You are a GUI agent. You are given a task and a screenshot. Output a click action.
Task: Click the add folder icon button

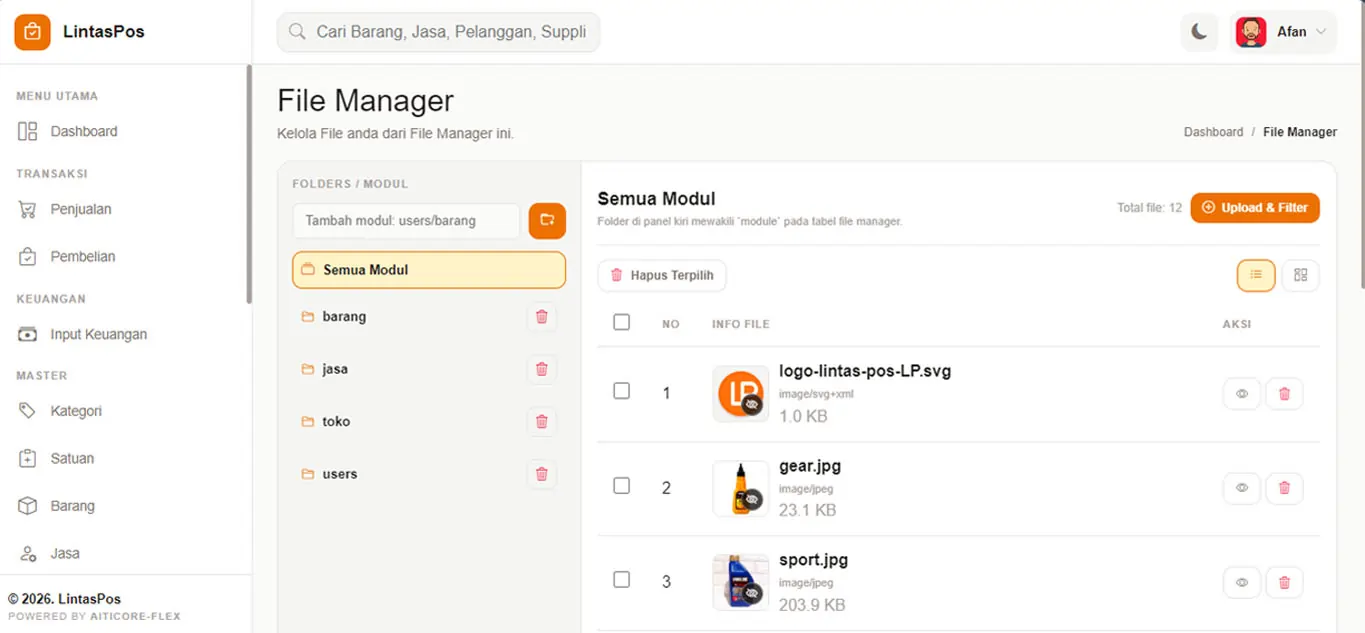click(547, 221)
